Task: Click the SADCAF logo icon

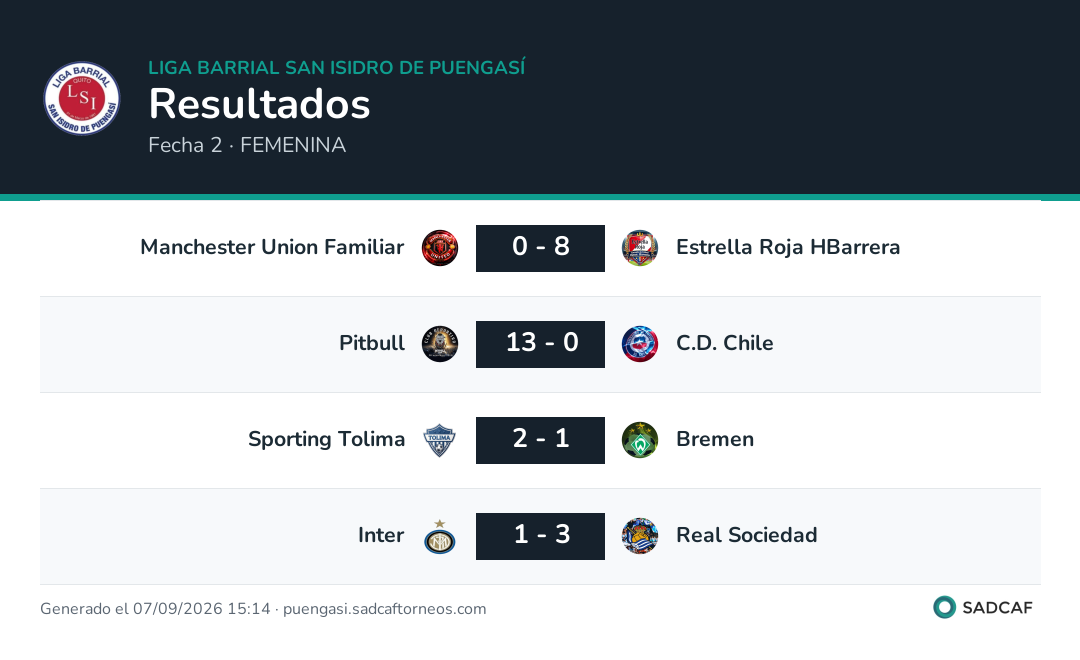Action: coord(944,607)
